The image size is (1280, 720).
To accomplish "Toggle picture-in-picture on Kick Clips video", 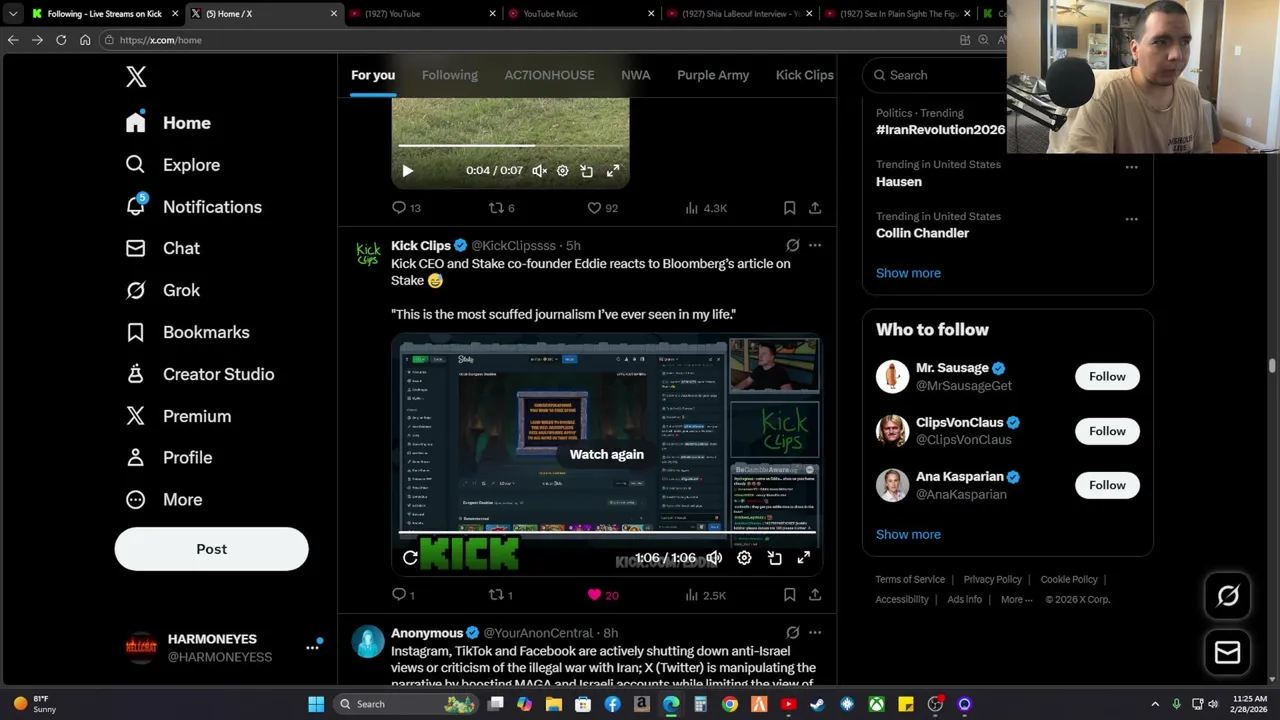I will [774, 558].
